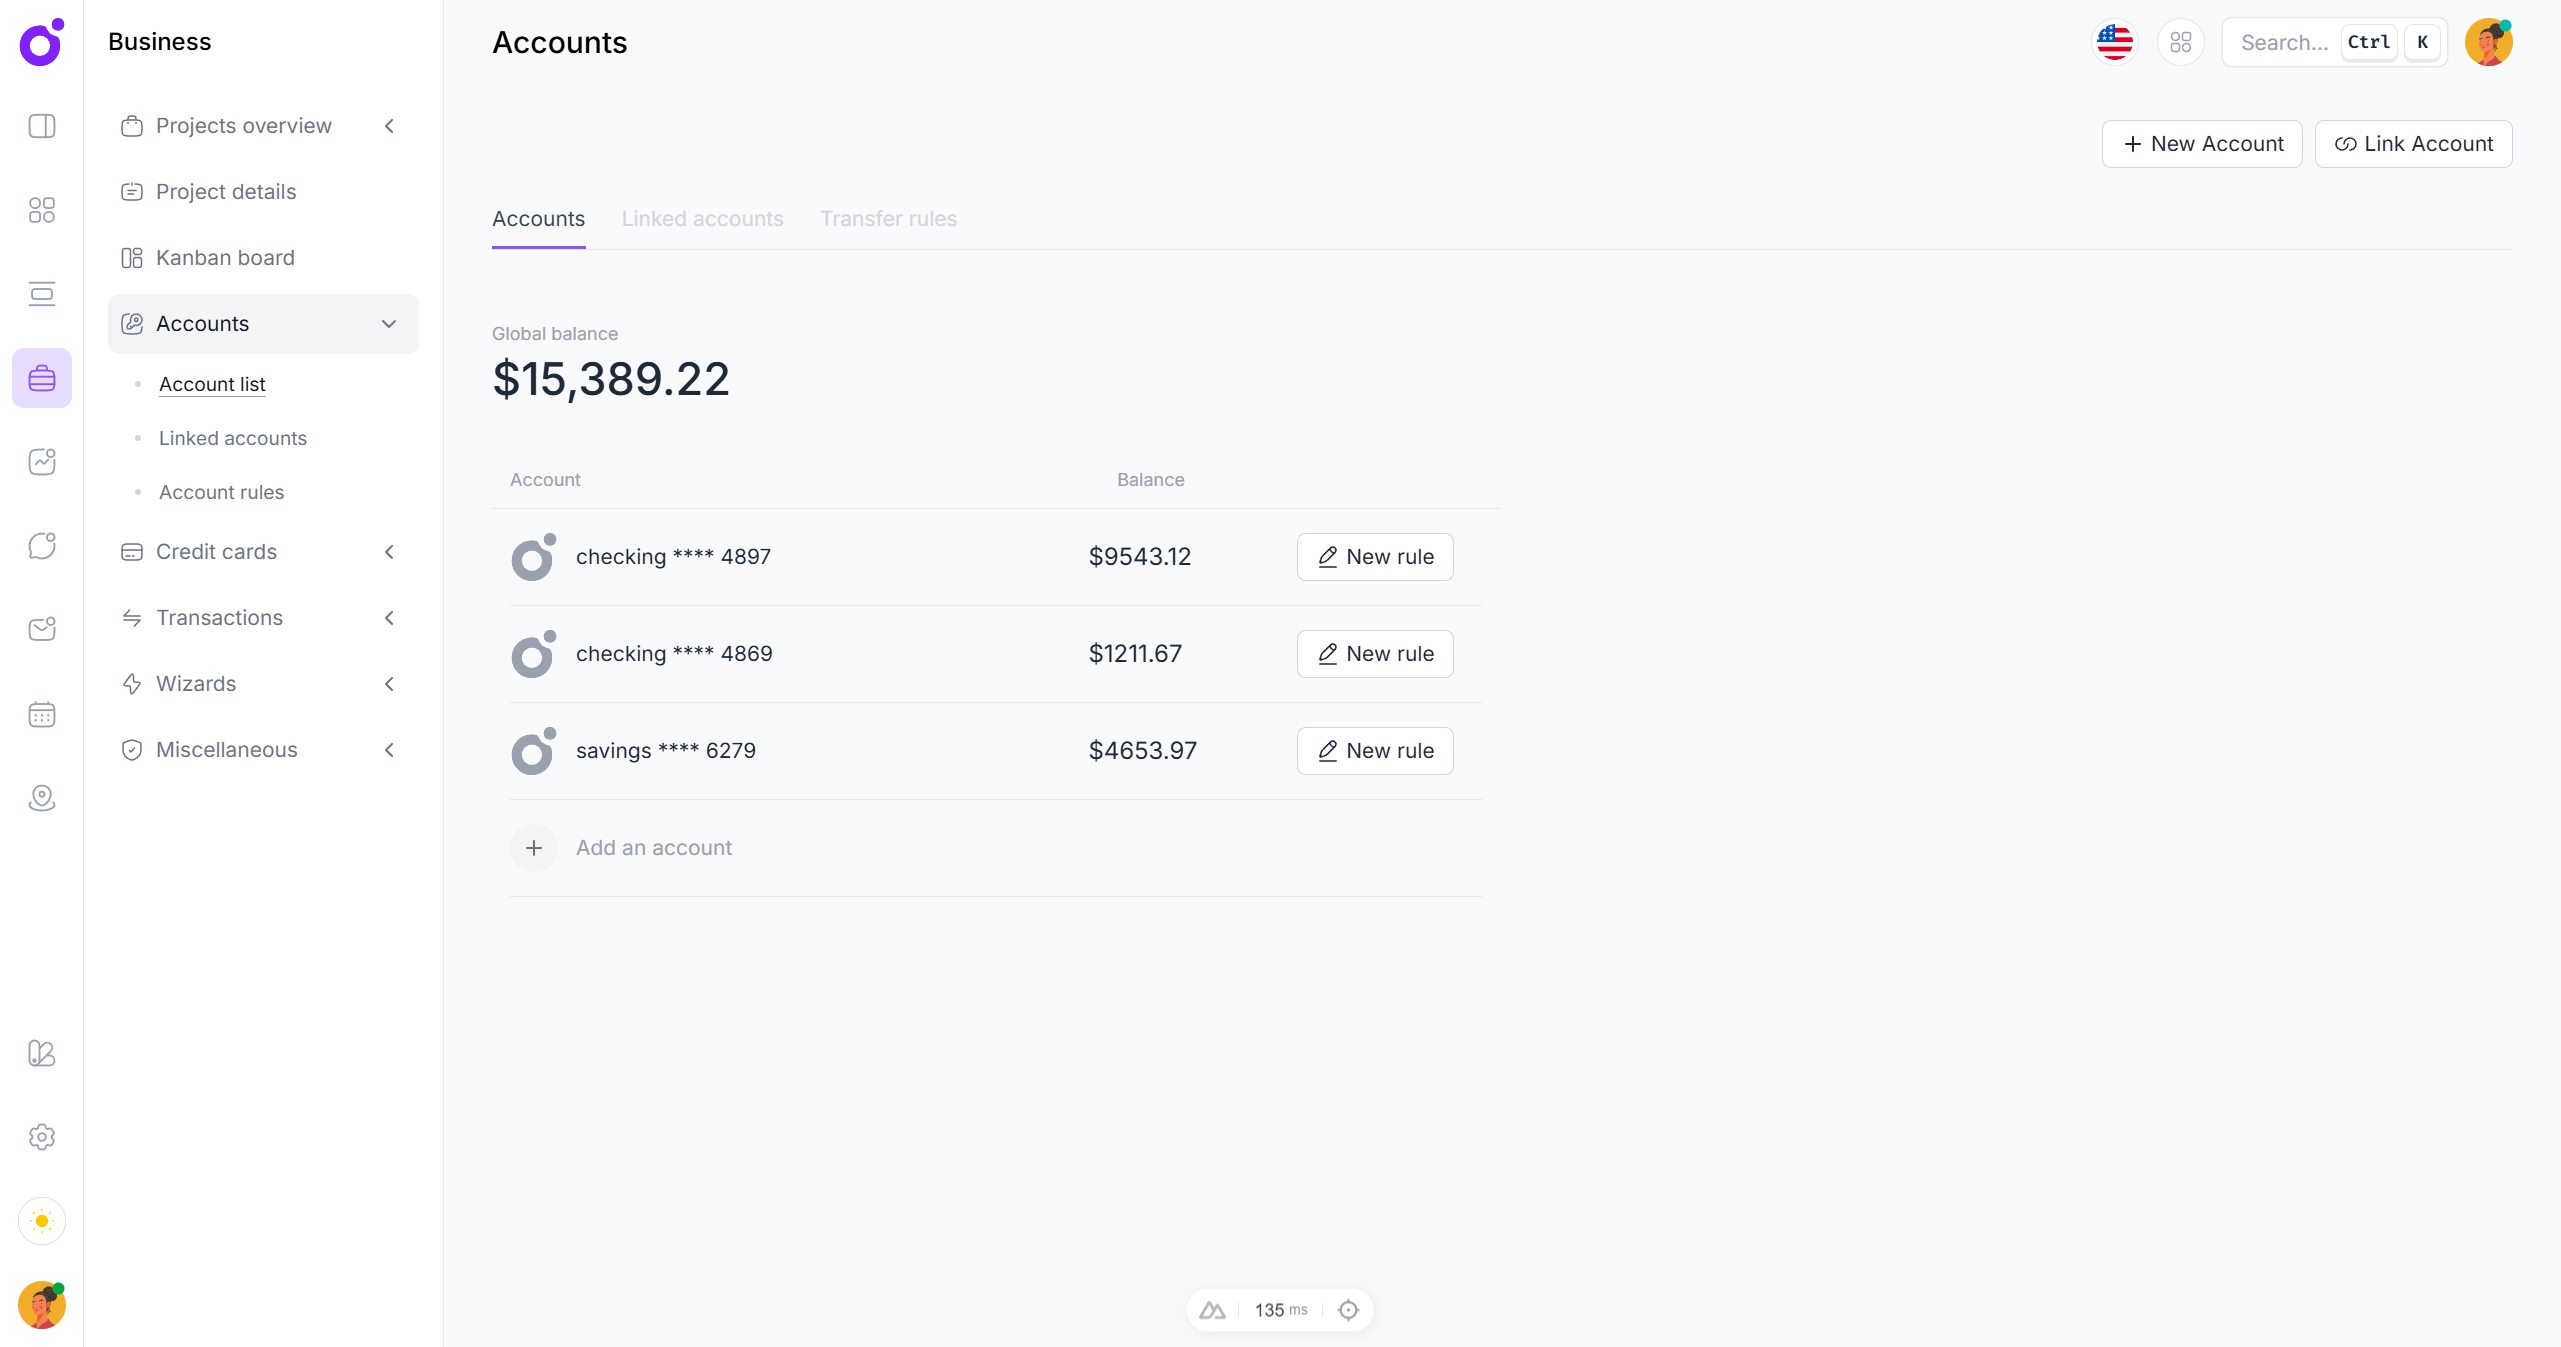This screenshot has width=2561, height=1347.
Task: Click the inspector target icon in bottom devtools bar
Action: (x=1348, y=1310)
